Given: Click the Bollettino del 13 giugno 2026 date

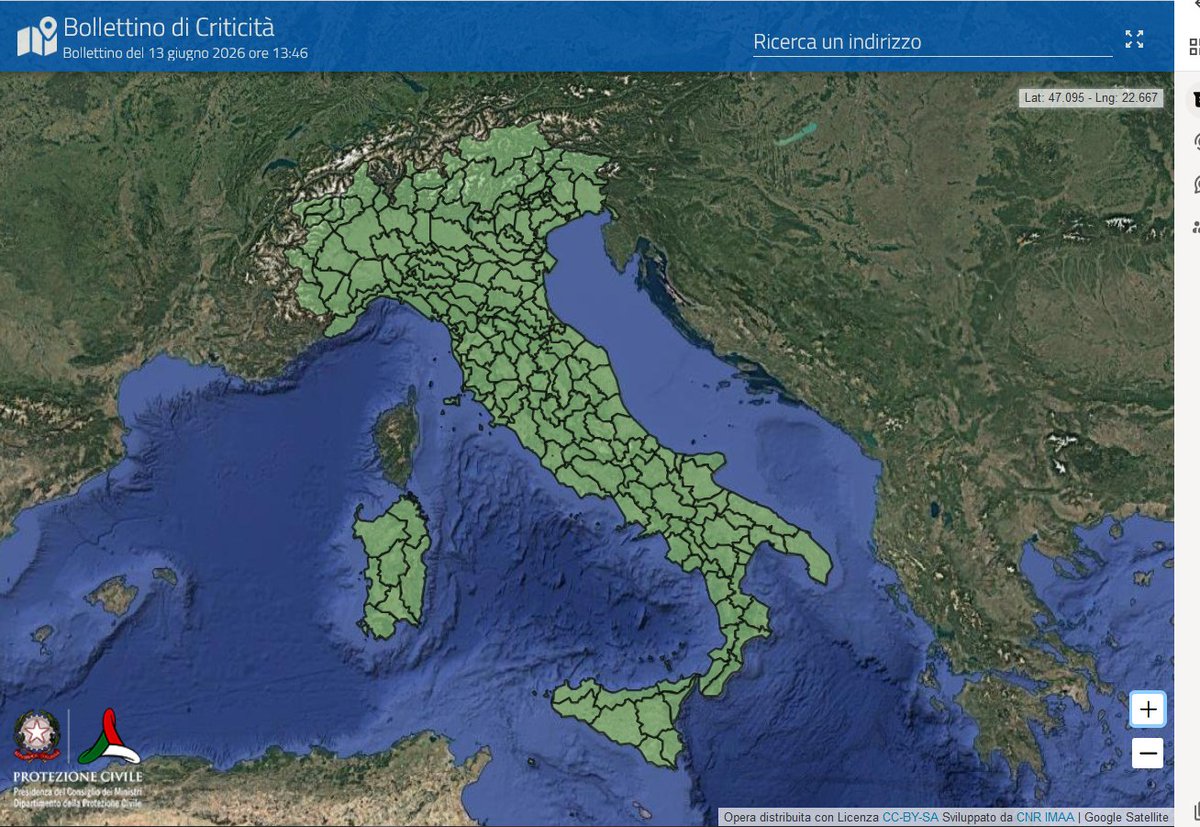Looking at the screenshot, I should point(185,53).
